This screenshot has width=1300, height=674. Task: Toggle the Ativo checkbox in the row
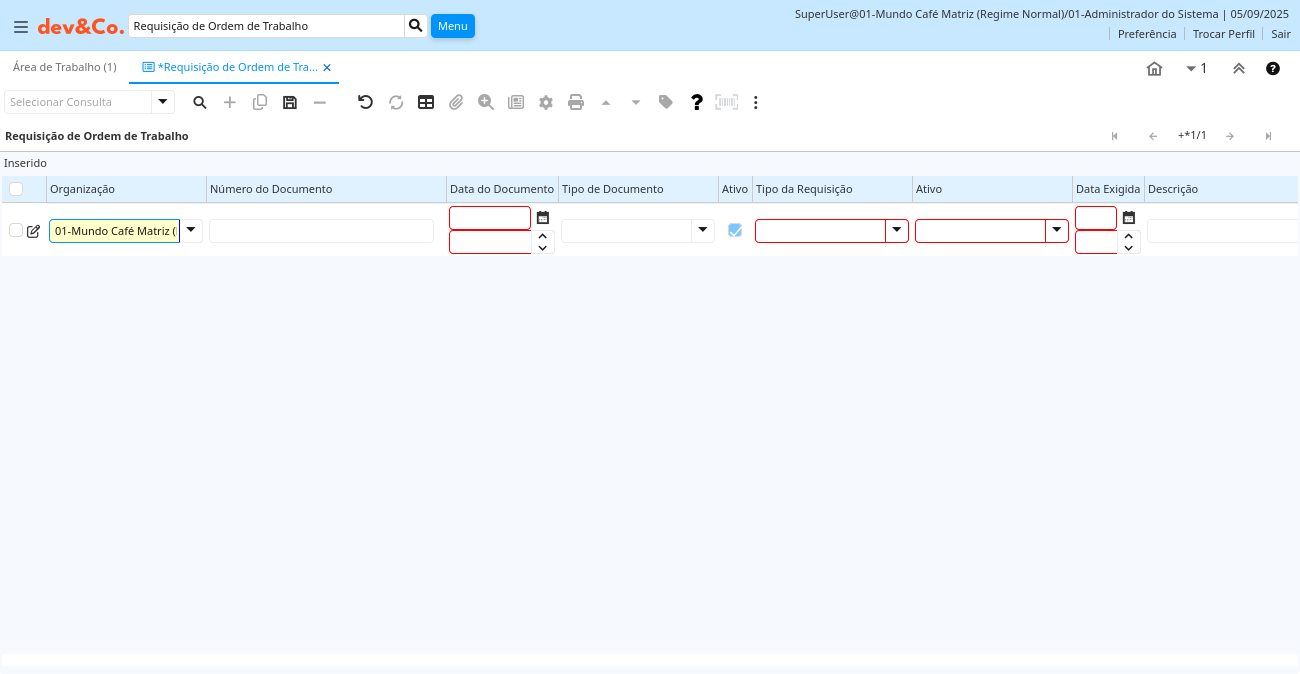pyautogui.click(x=735, y=230)
